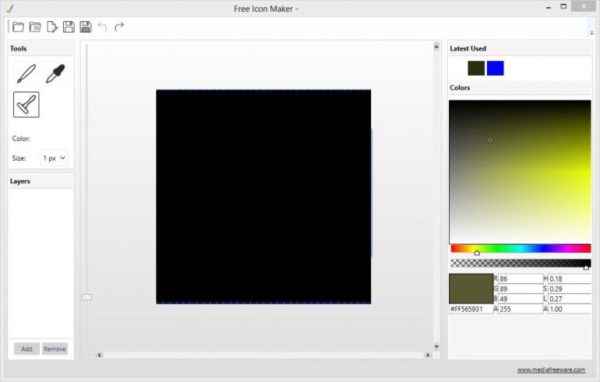Open a file with the folder icon
The height and width of the screenshot is (382, 600).
click(18, 27)
